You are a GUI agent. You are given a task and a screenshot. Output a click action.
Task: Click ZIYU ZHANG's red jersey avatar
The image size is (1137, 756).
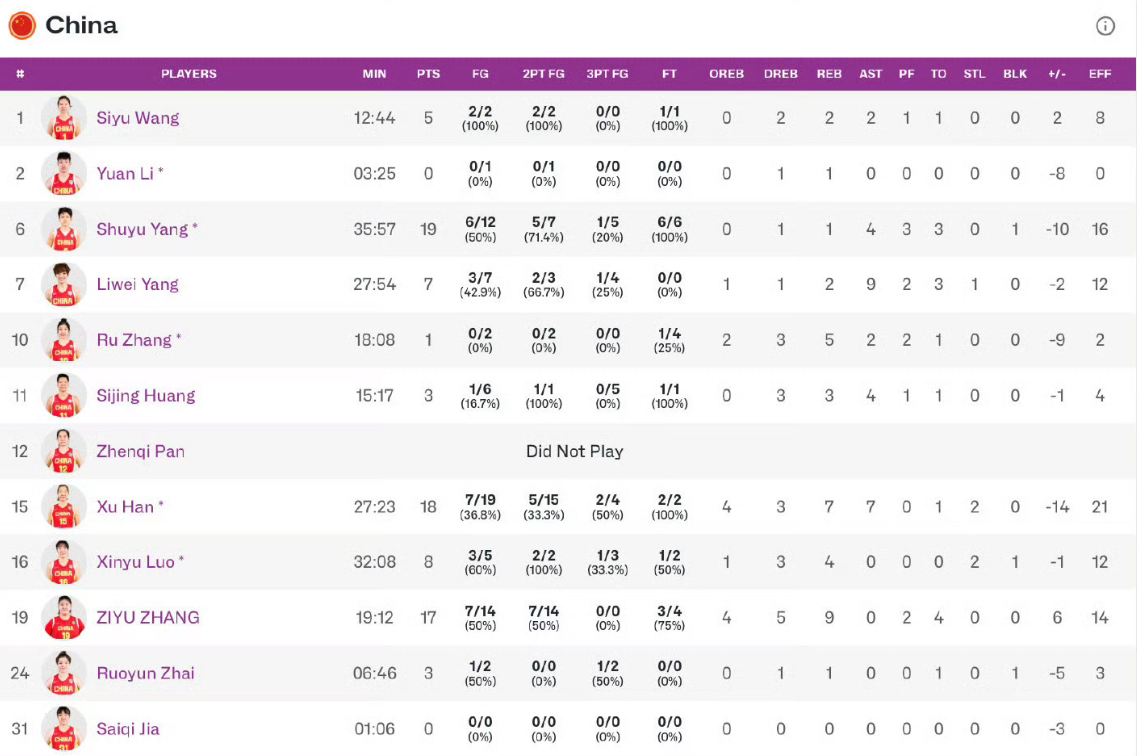click(63, 617)
